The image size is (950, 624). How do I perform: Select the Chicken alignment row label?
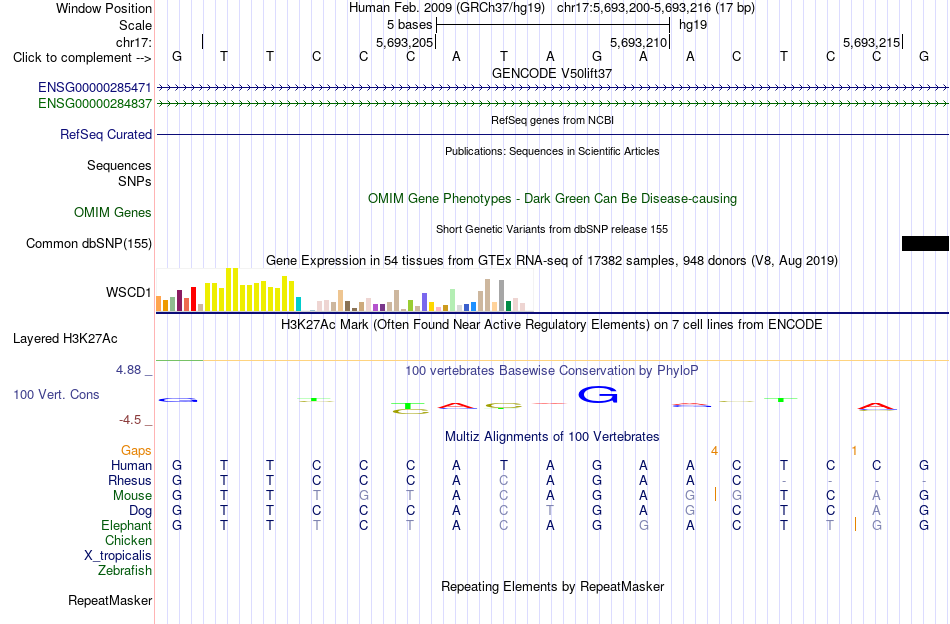coord(128,540)
